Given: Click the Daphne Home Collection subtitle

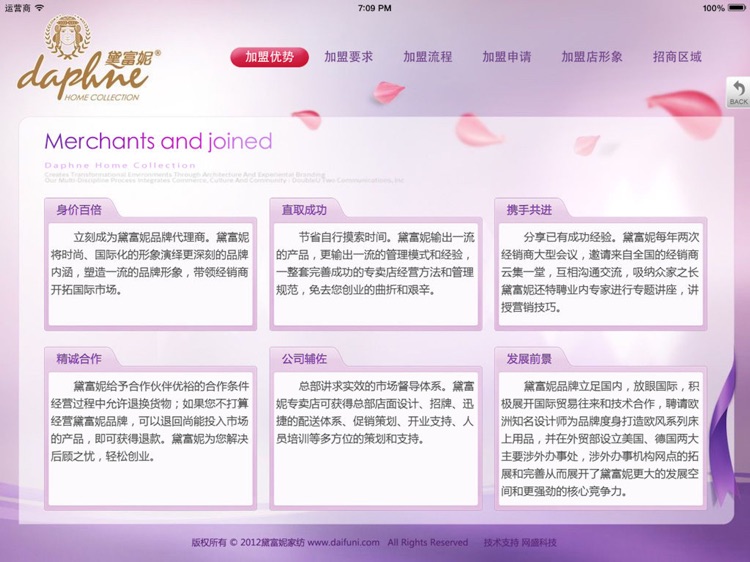Looking at the screenshot, I should [x=120, y=165].
